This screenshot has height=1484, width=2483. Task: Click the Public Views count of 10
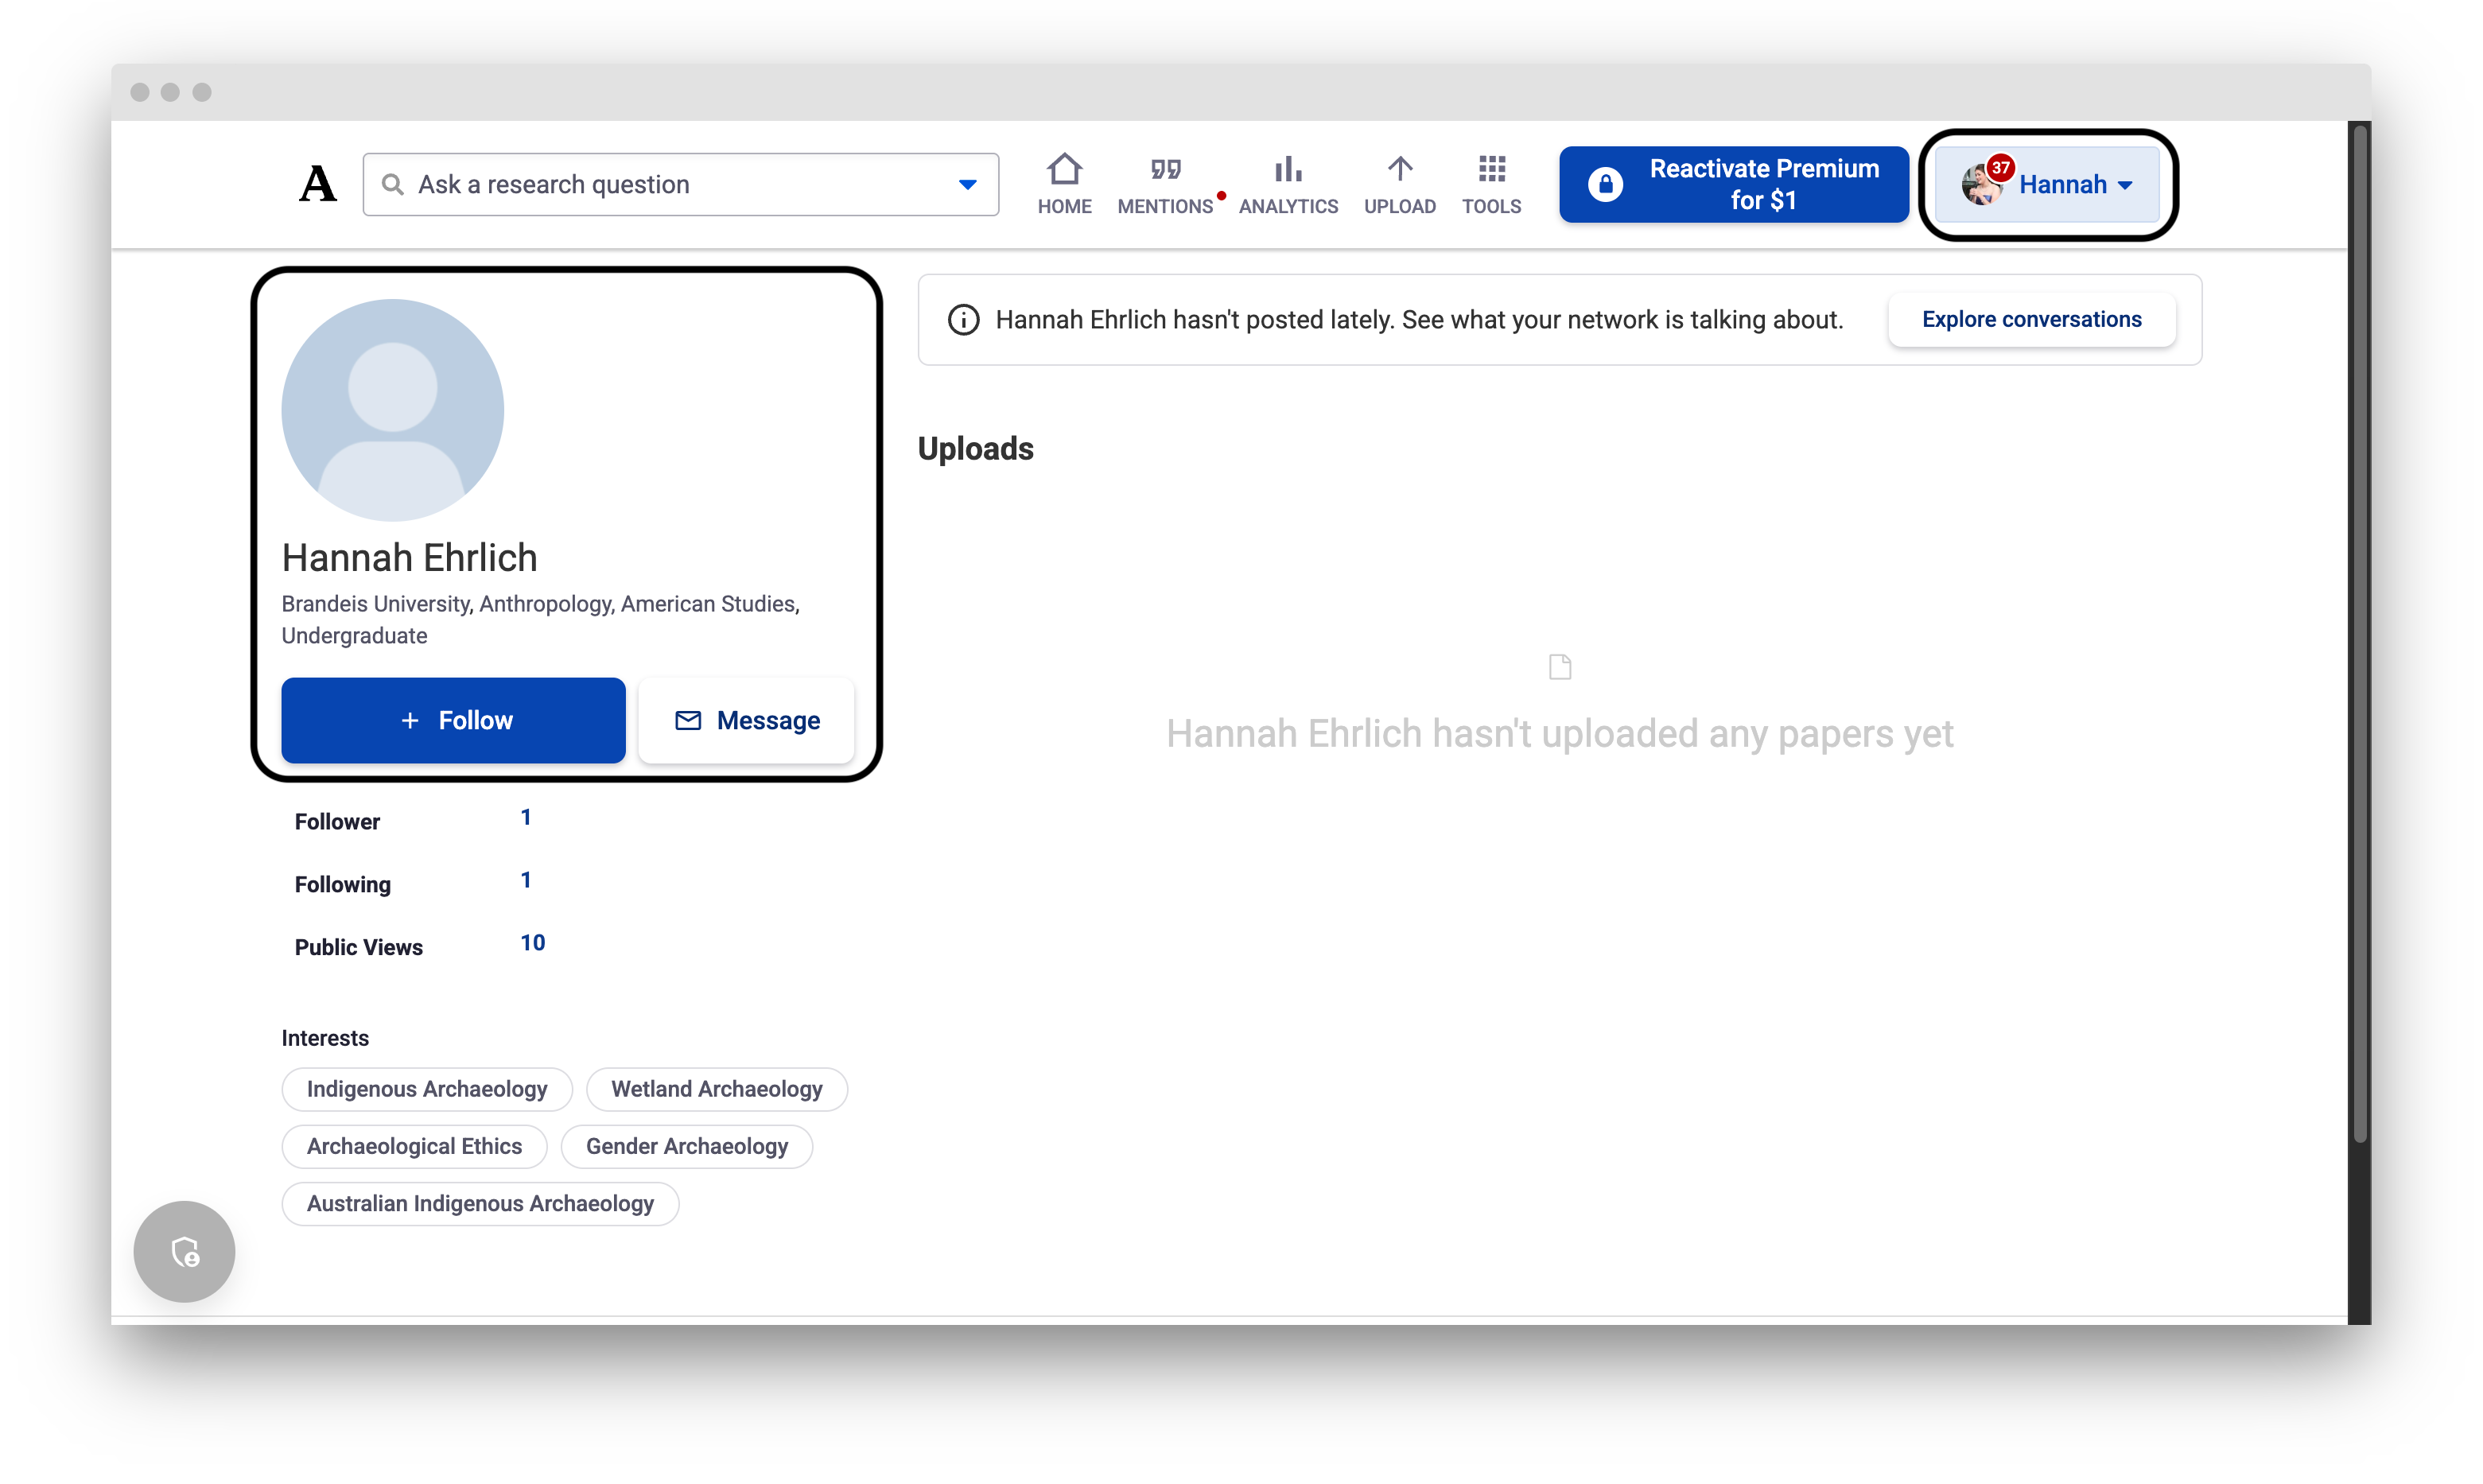[532, 943]
